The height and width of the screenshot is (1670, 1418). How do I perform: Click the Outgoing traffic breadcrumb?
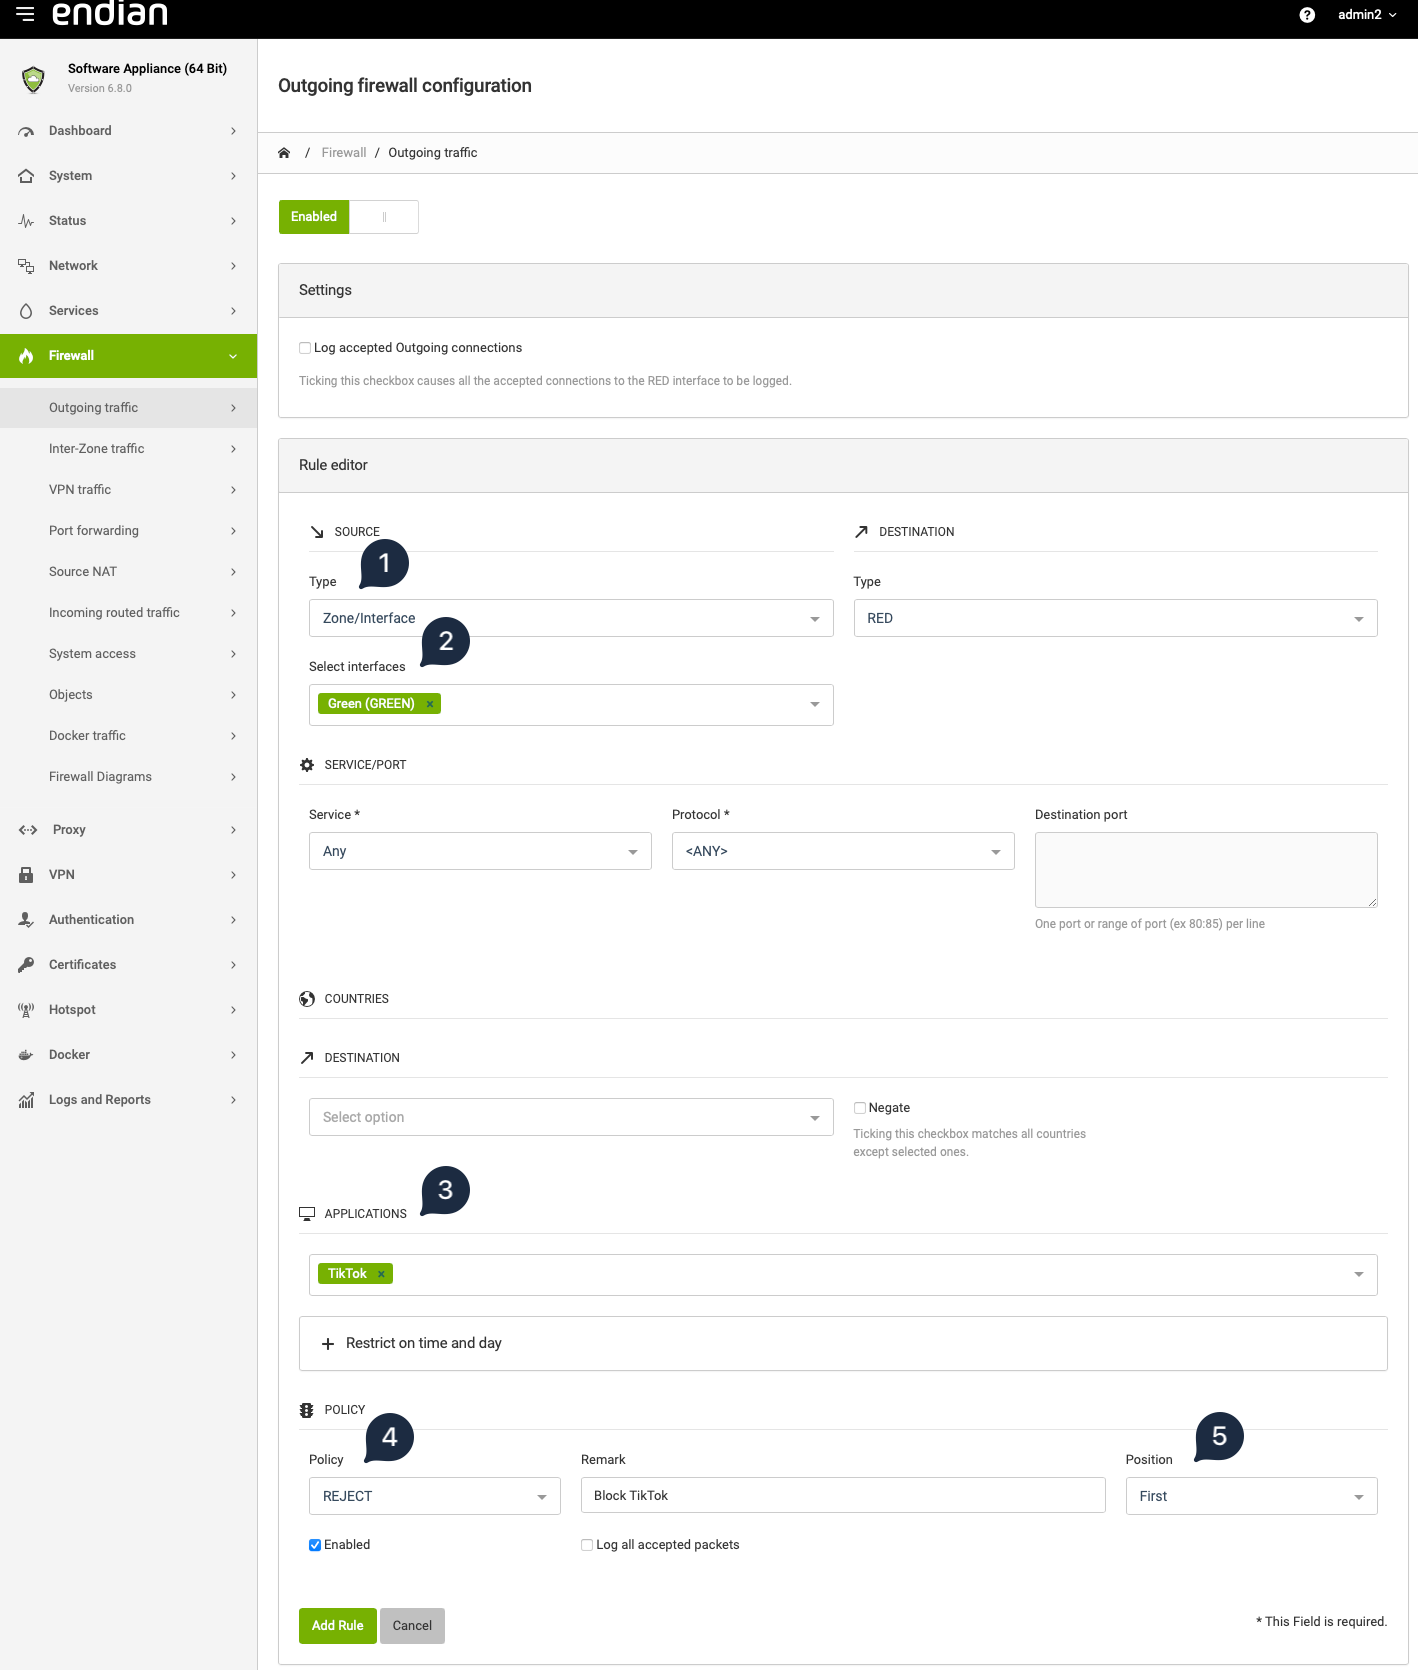pos(433,153)
